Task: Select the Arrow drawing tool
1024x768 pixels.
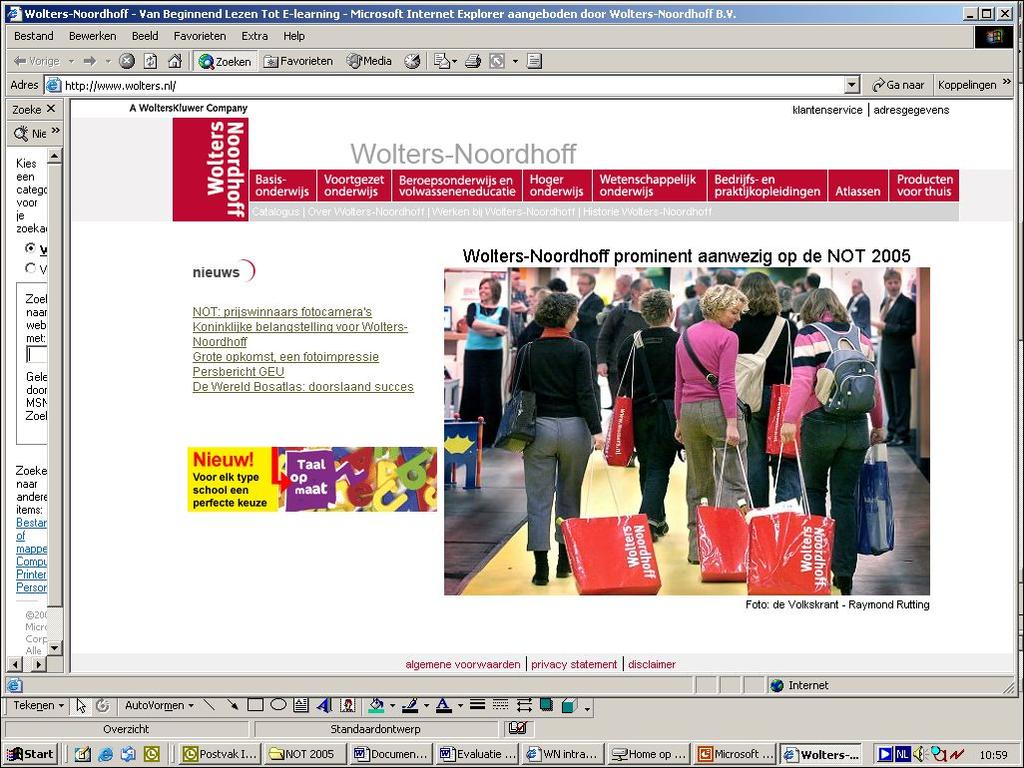Action: (232, 705)
